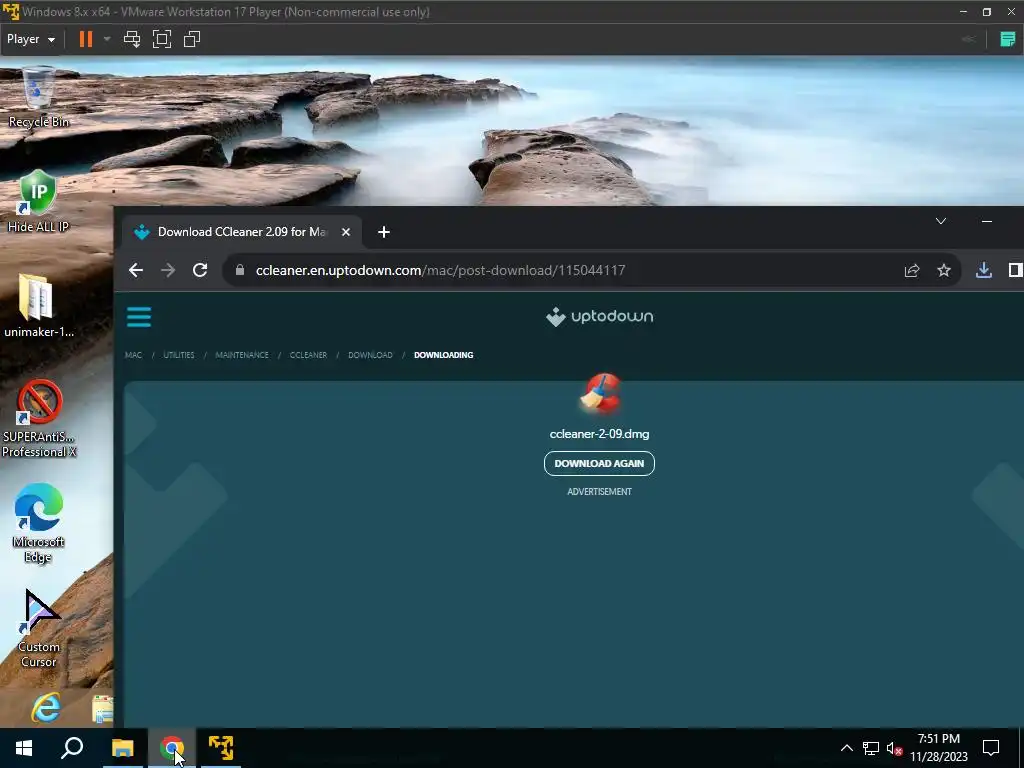Bookmark this page with the star
This screenshot has height=768, width=1024.
[944, 270]
